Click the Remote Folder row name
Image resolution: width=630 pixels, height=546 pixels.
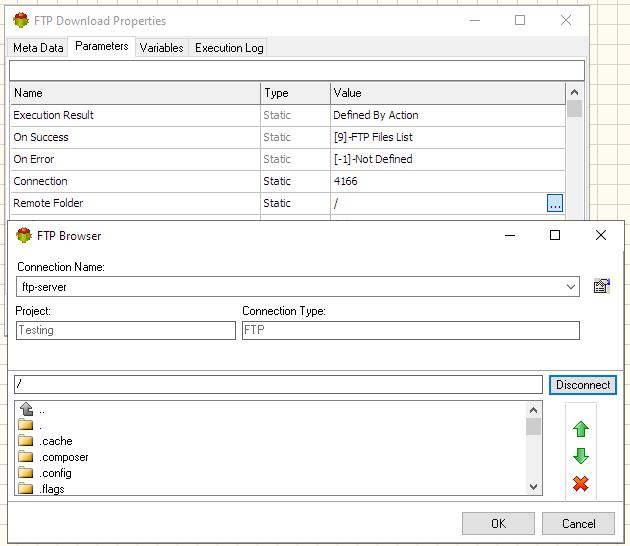pos(48,203)
